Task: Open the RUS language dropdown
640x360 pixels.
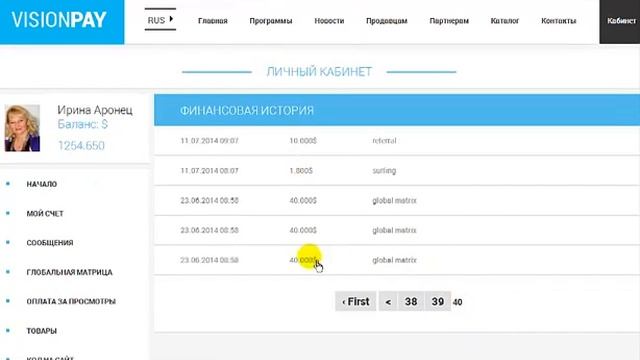Action: [x=160, y=20]
